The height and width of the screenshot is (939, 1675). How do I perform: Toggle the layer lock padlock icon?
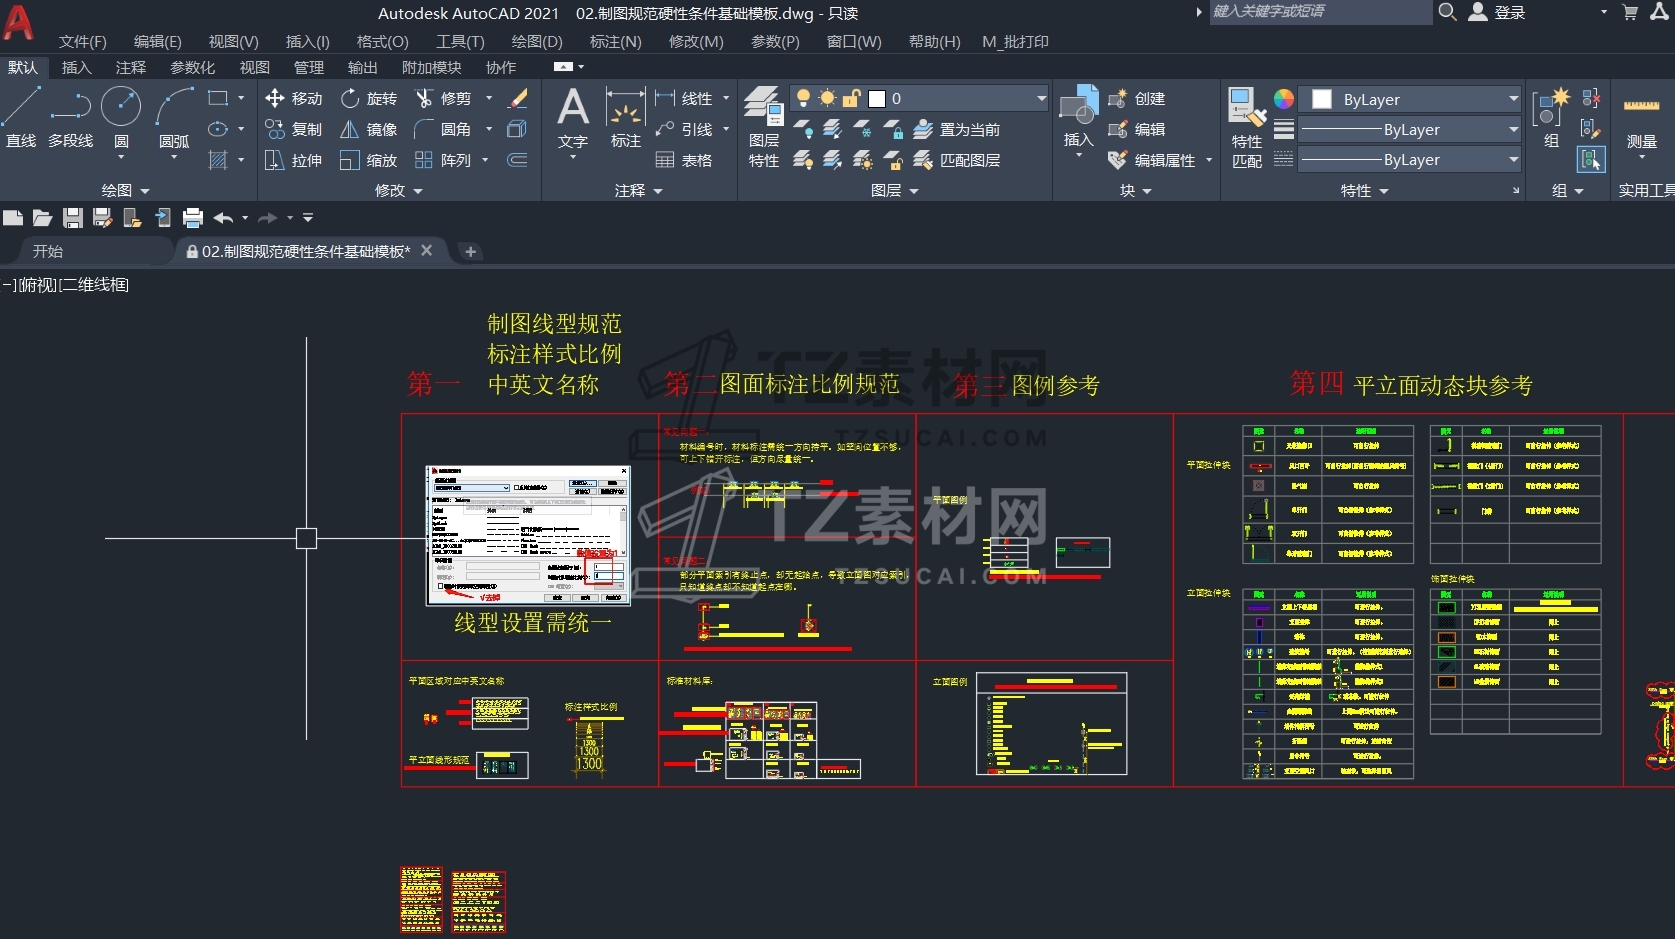pos(851,98)
